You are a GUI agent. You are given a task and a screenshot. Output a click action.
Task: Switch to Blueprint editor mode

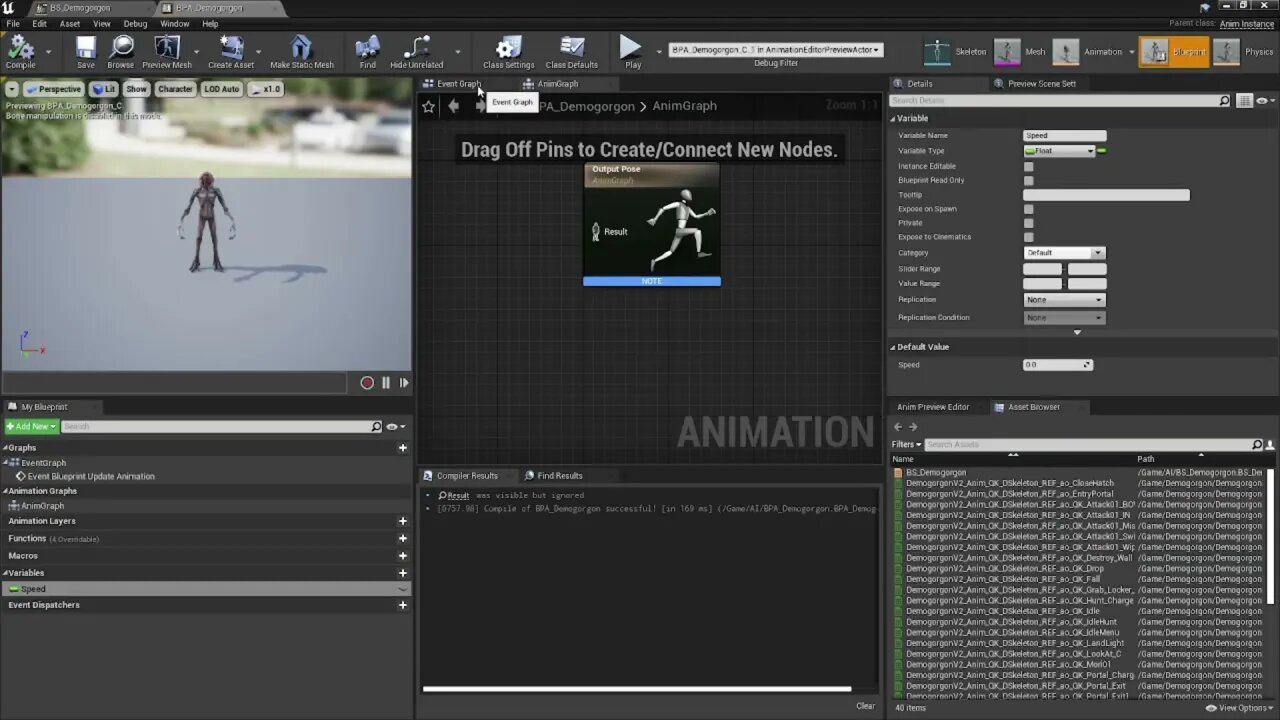coord(1174,52)
